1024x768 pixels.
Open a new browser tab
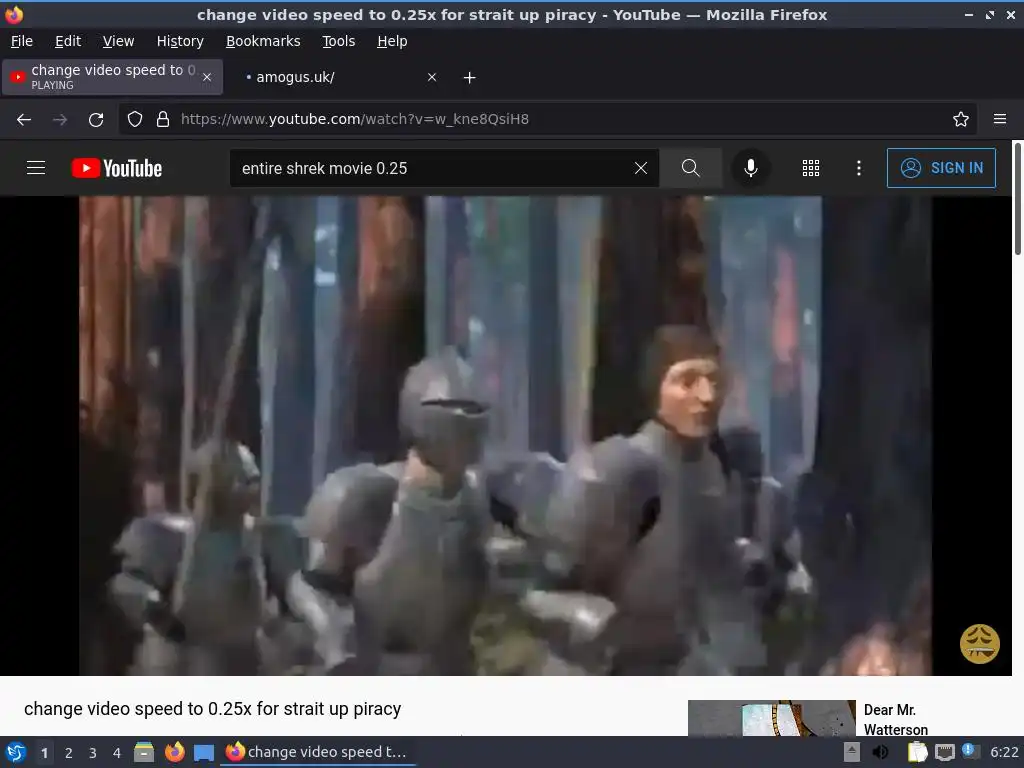pos(469,78)
